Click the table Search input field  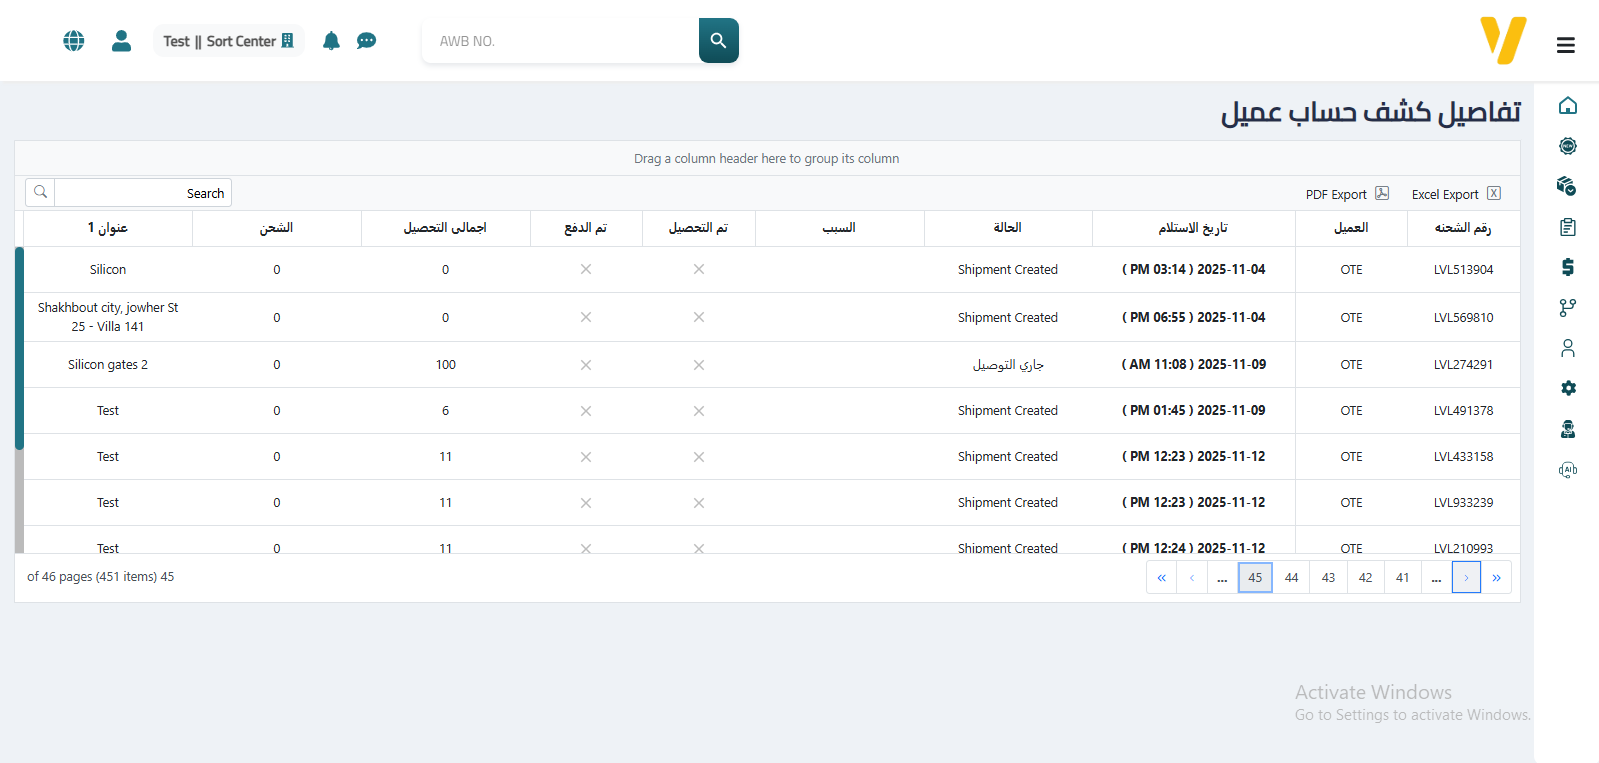(142, 193)
